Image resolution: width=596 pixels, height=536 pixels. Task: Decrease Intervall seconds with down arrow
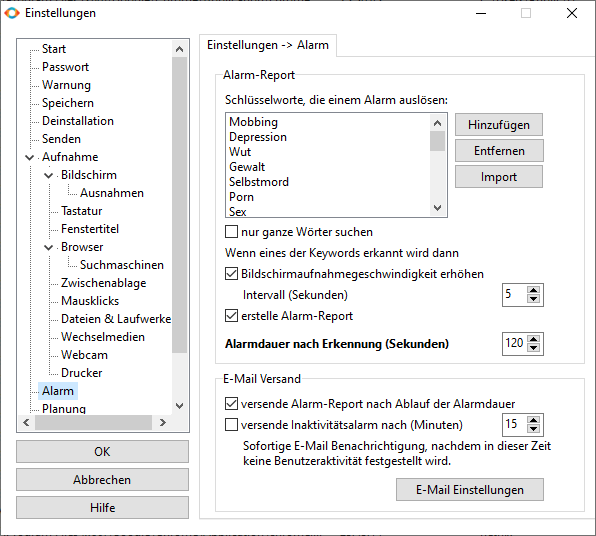[534, 299]
